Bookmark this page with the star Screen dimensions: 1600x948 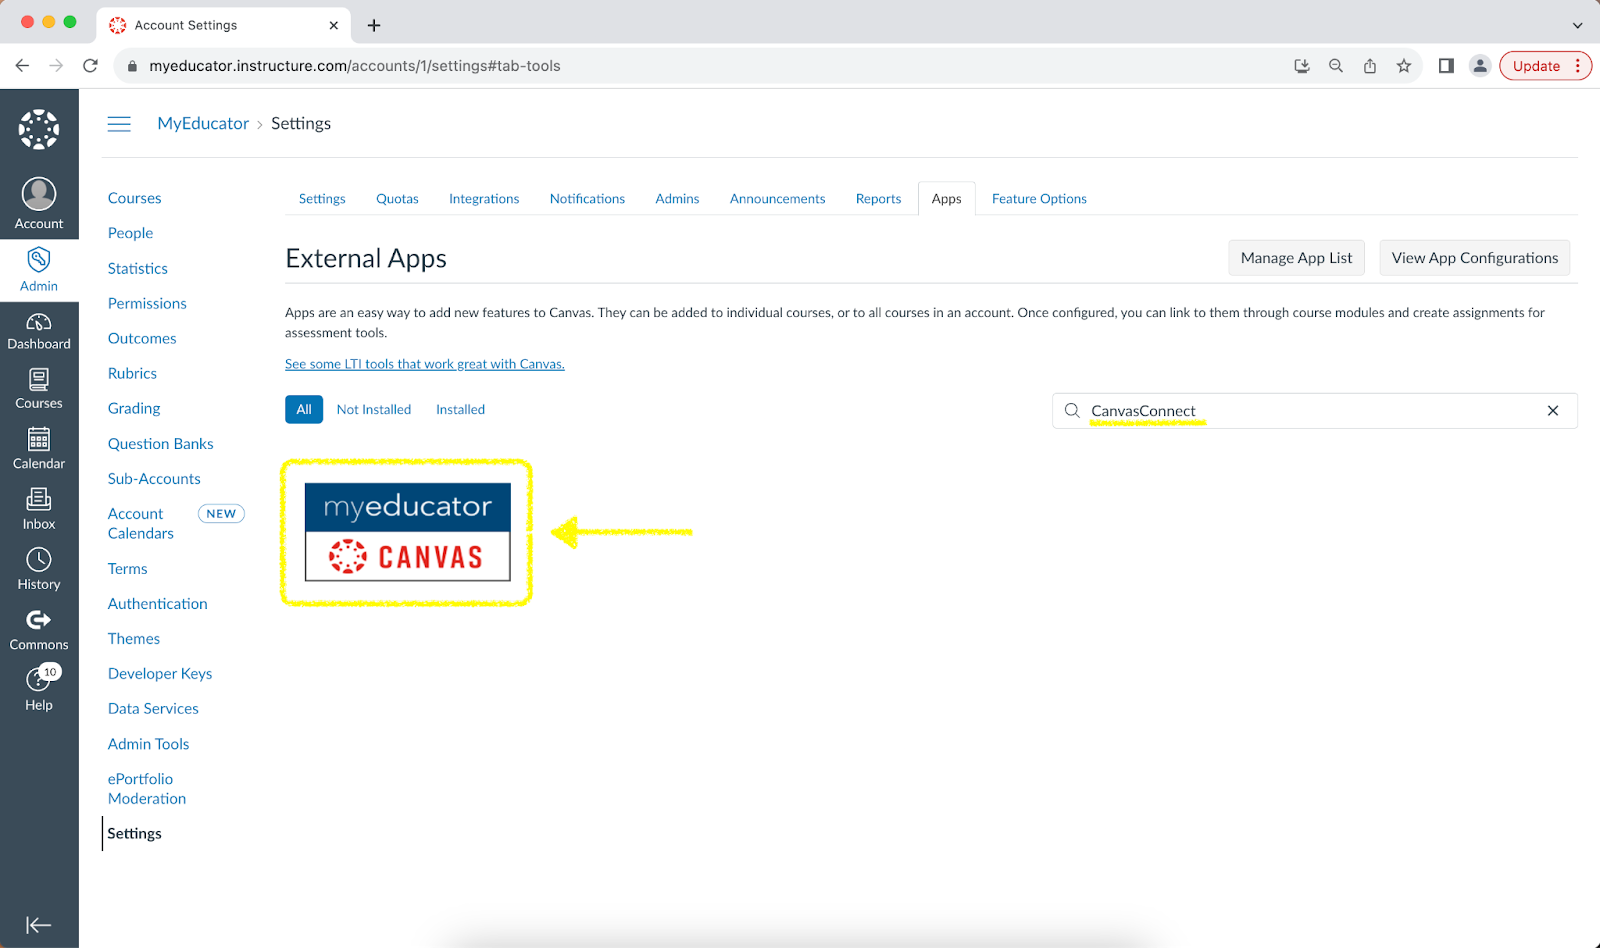pyautogui.click(x=1404, y=66)
